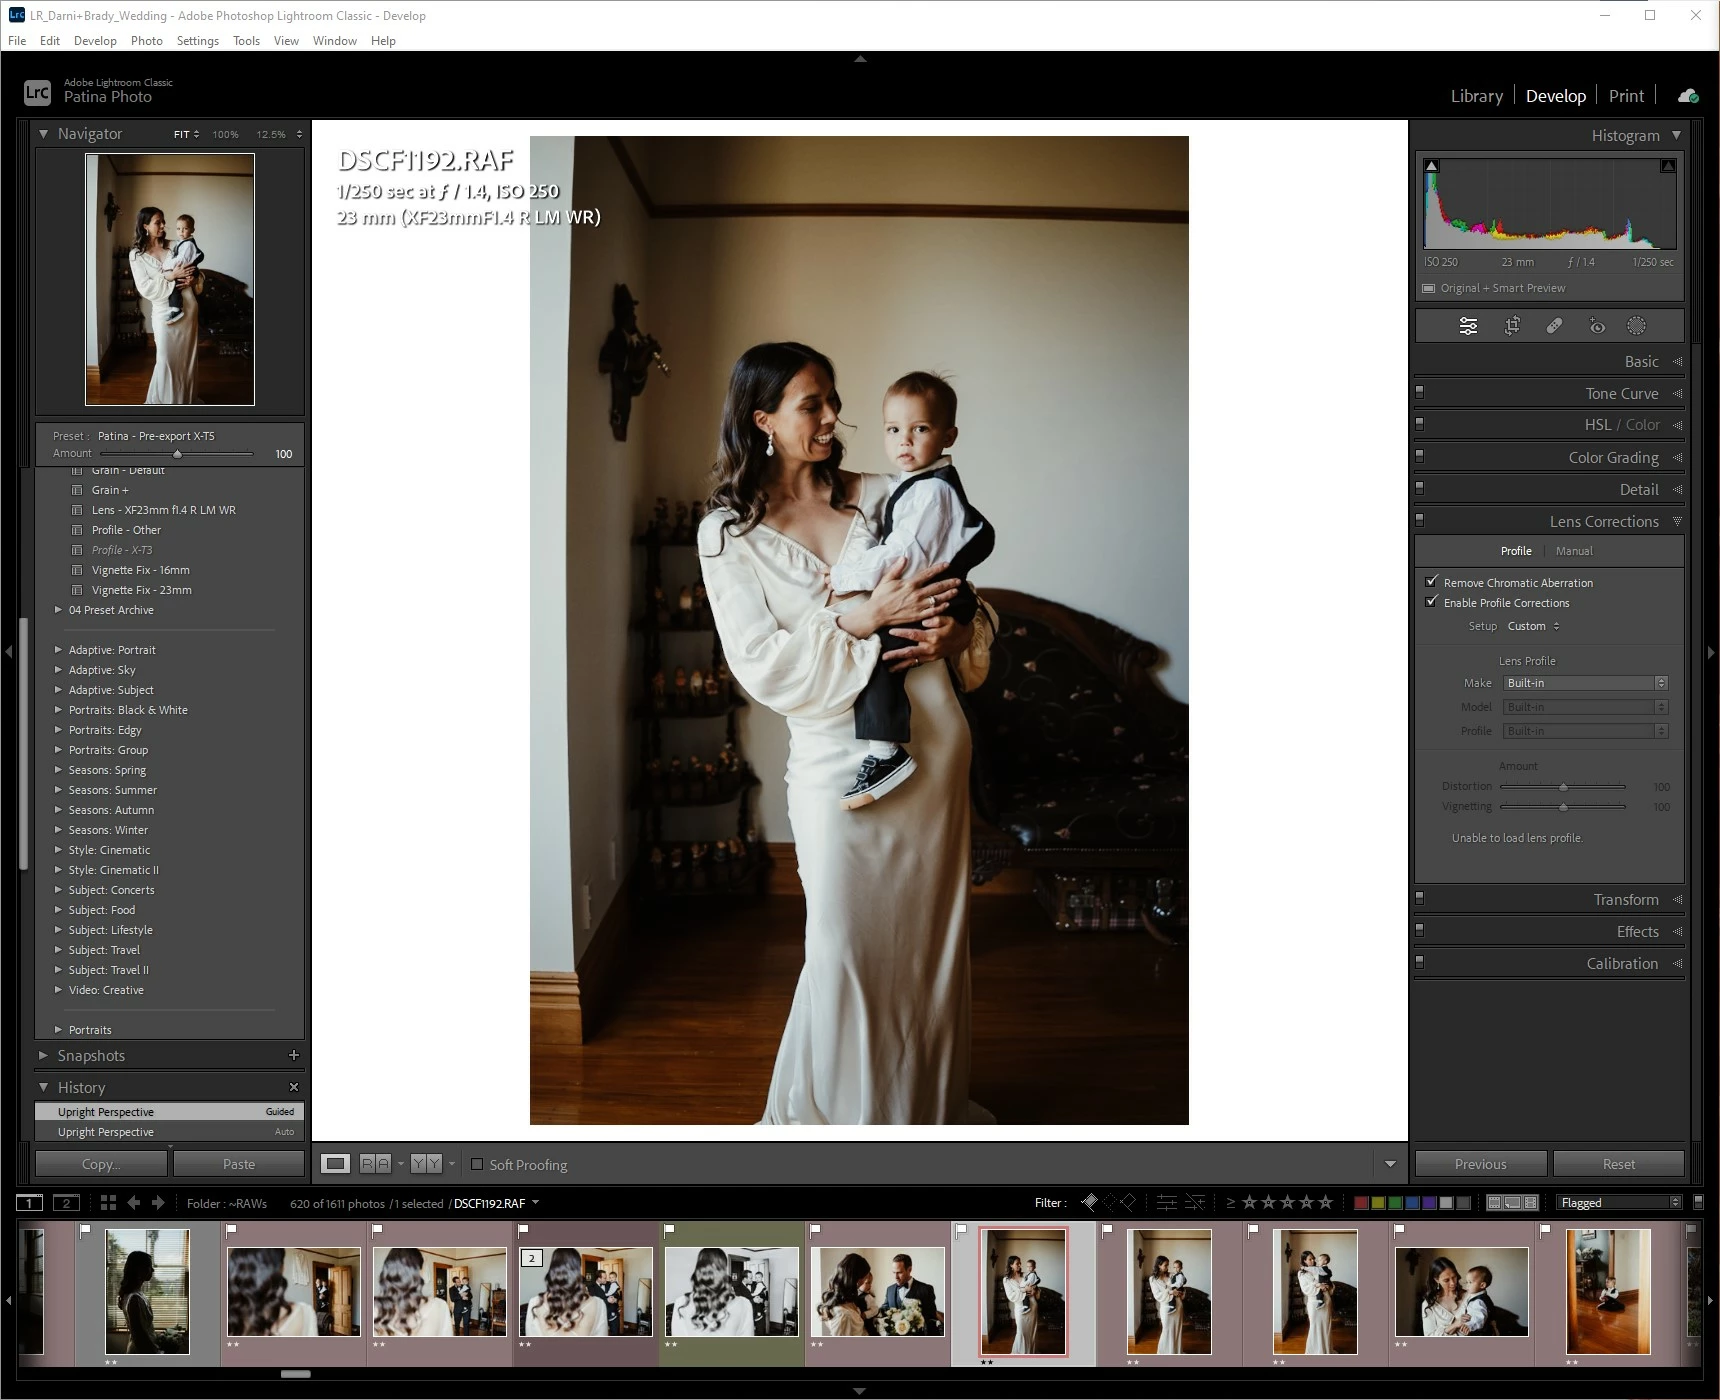
Task: Click the Lrc identity plate logo
Action: click(37, 93)
